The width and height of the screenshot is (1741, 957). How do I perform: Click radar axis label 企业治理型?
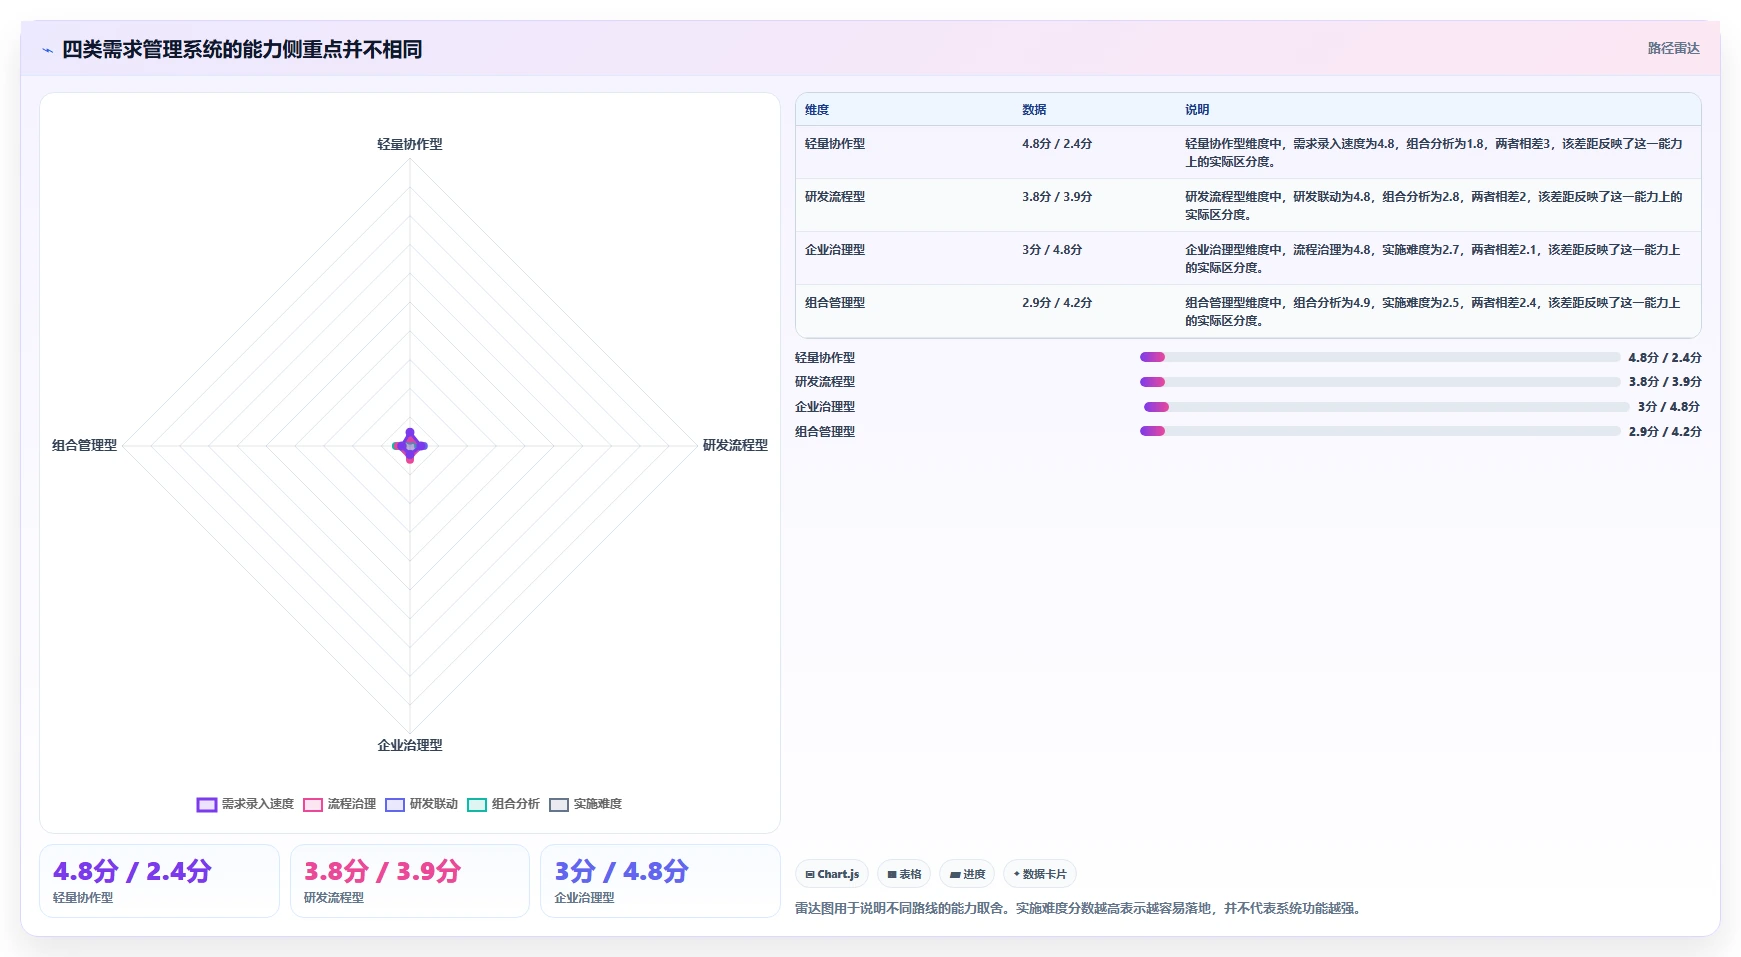[x=410, y=745]
